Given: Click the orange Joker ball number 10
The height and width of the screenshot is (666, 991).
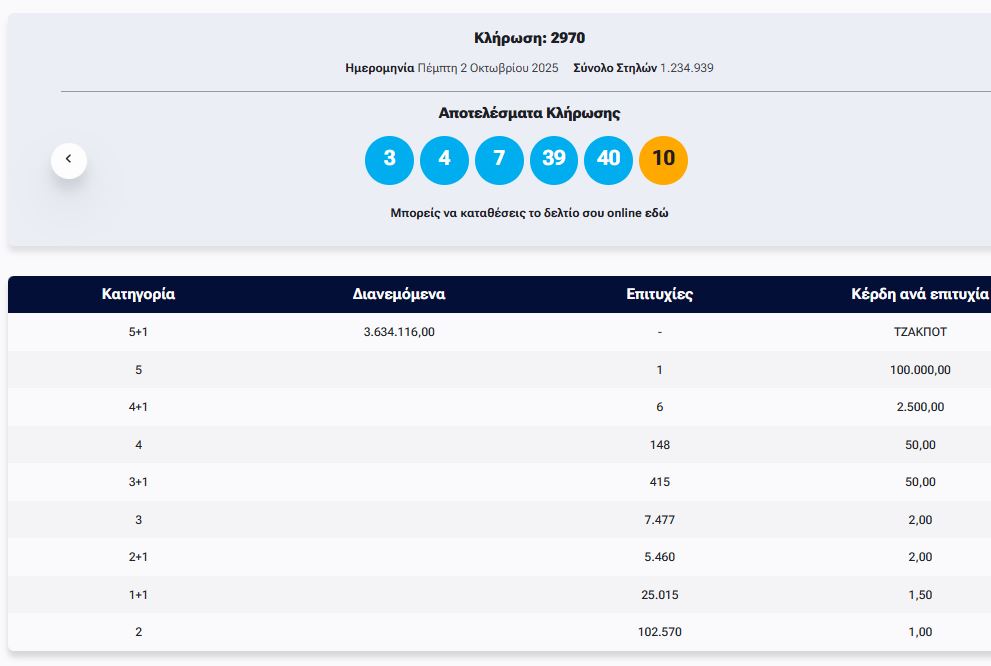Looking at the screenshot, I should click(x=663, y=160).
